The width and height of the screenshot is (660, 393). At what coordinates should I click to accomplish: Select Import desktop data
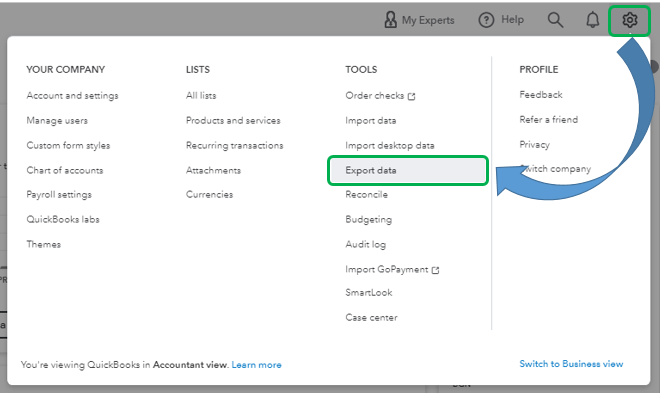coord(390,145)
